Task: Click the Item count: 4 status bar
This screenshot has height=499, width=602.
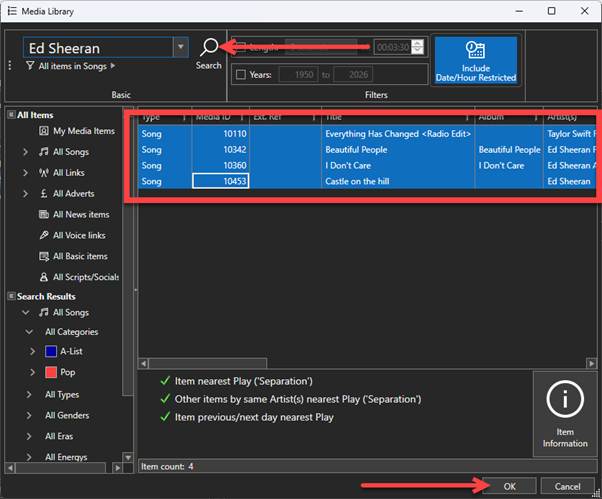Action: (x=367, y=466)
